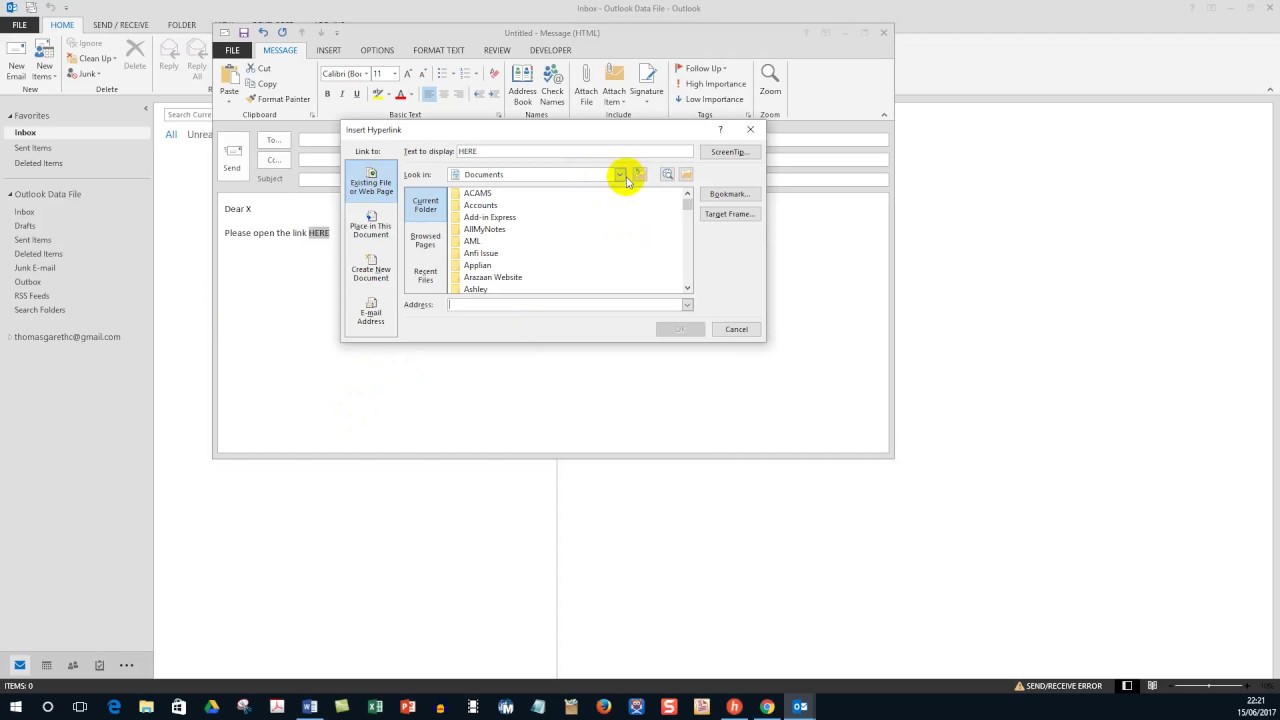
Task: Click Undo in message quick access toolbar
Action: click(263, 33)
